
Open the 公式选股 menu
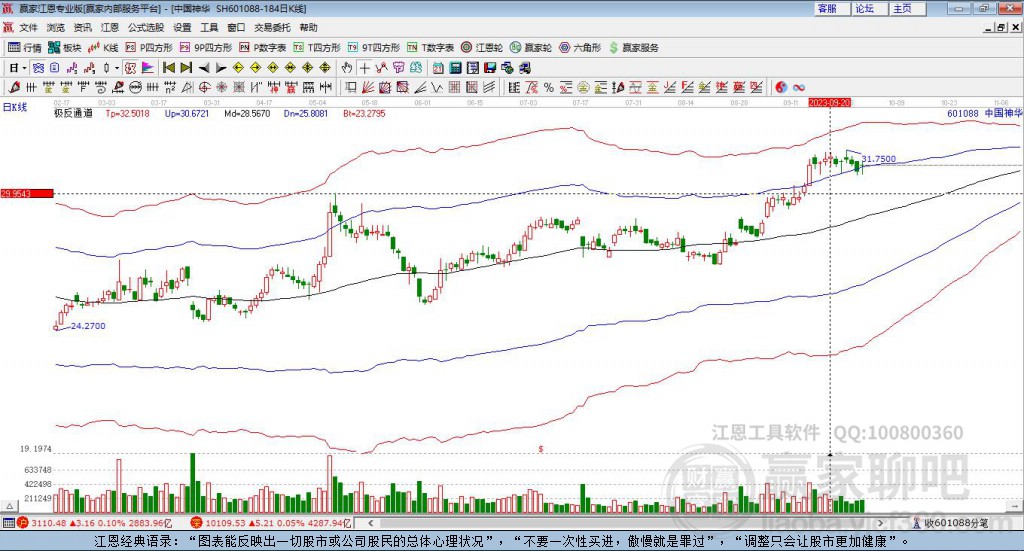146,27
